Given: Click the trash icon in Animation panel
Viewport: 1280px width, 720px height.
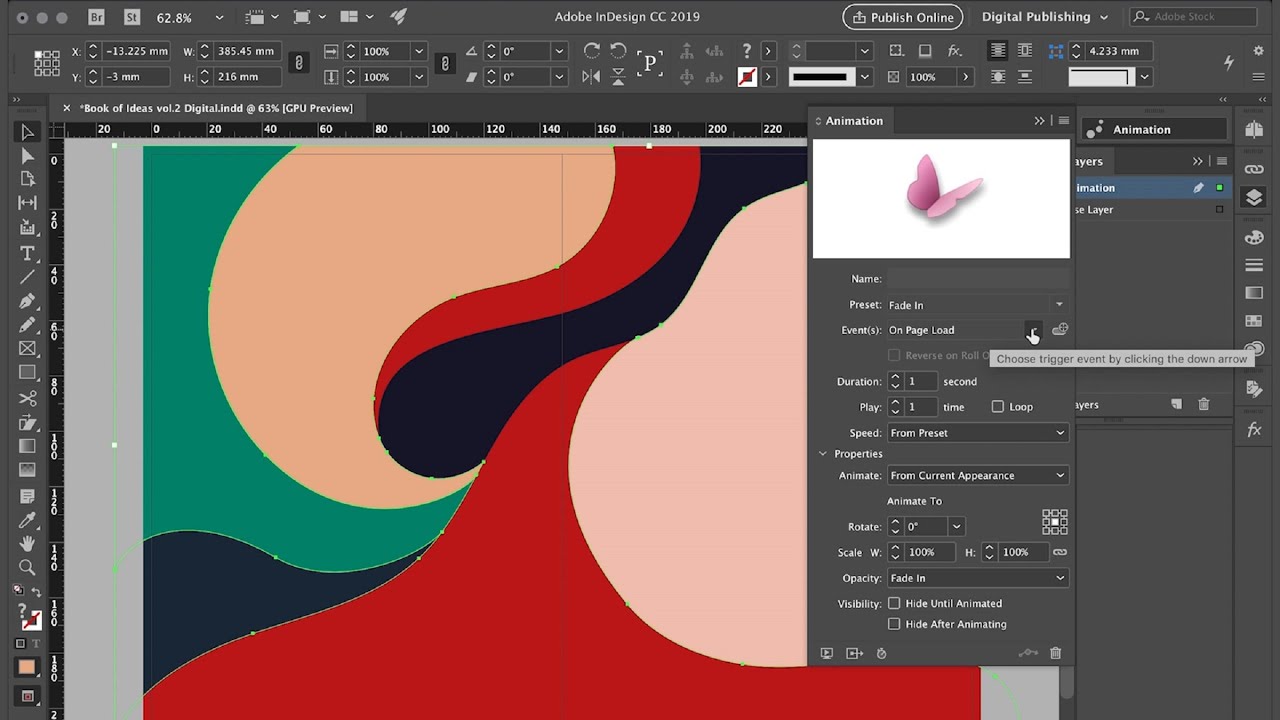Looking at the screenshot, I should point(1055,653).
